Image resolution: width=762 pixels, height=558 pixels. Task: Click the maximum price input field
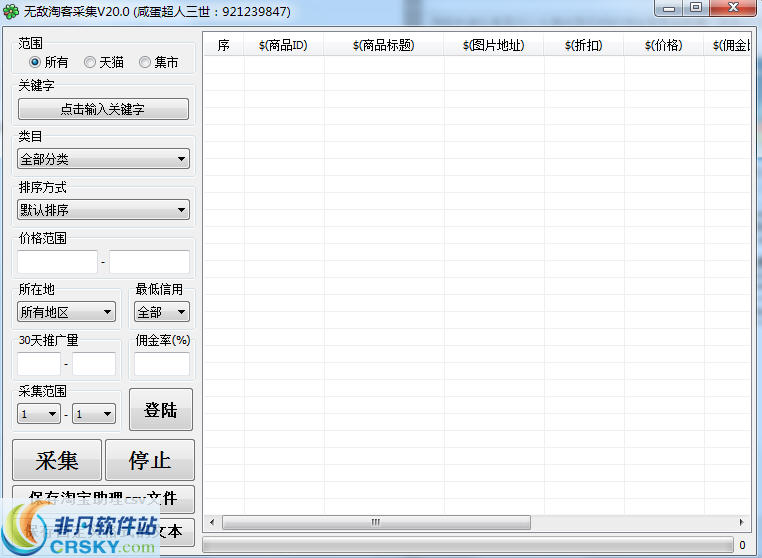149,262
